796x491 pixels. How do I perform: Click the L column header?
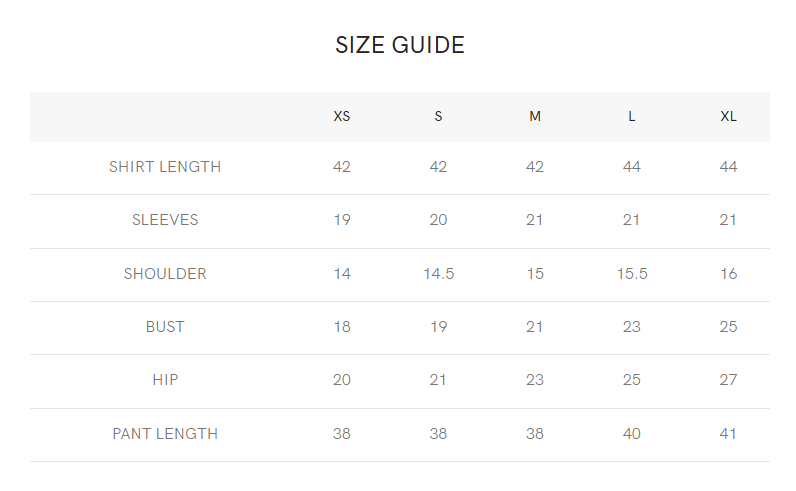coord(632,116)
